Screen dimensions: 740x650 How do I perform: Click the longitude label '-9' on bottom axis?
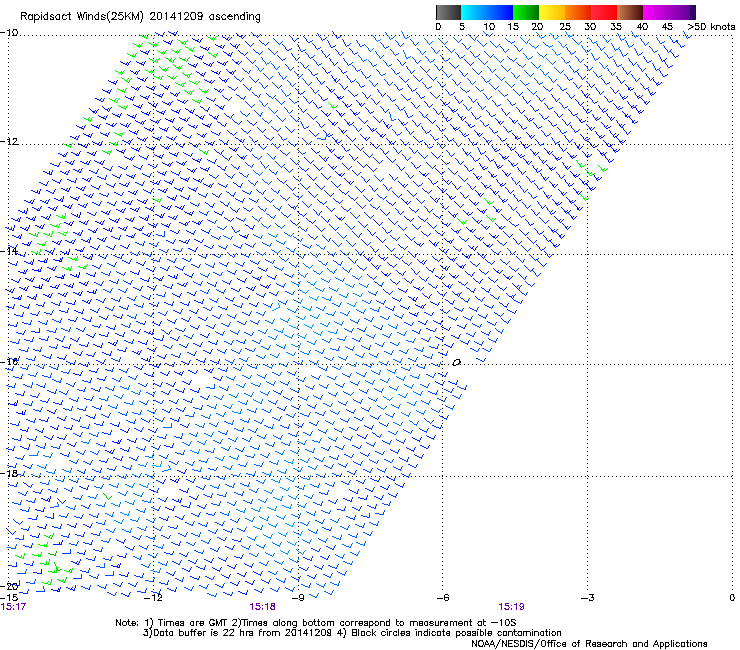click(x=298, y=598)
